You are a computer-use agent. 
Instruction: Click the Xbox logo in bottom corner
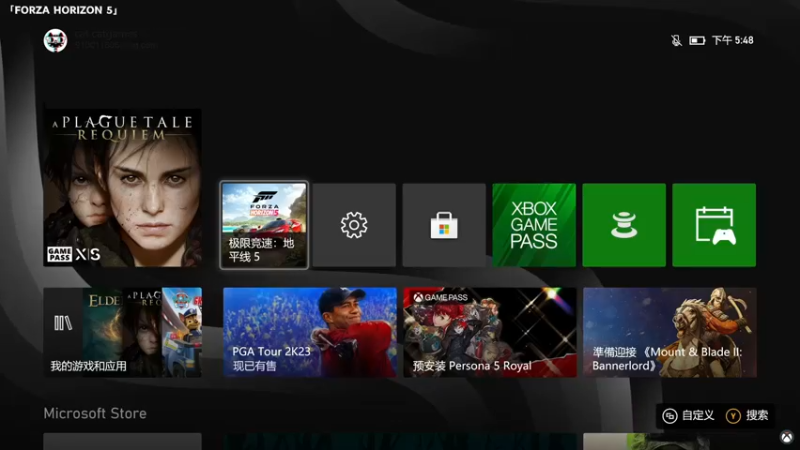point(787,437)
